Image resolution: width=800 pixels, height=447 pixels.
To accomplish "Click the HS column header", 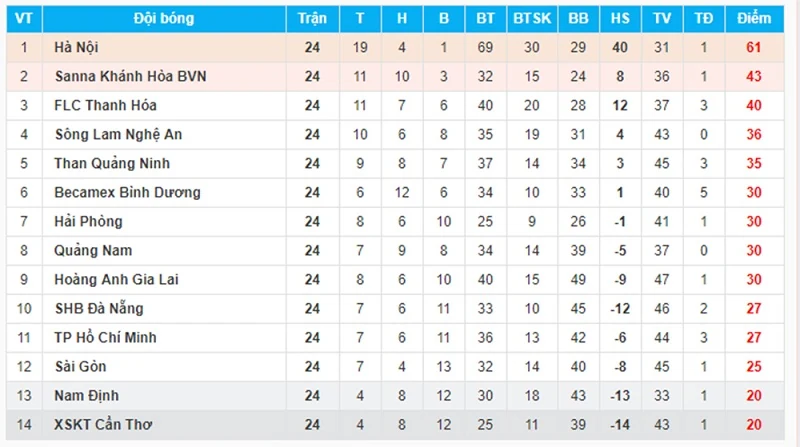I will tap(620, 19).
